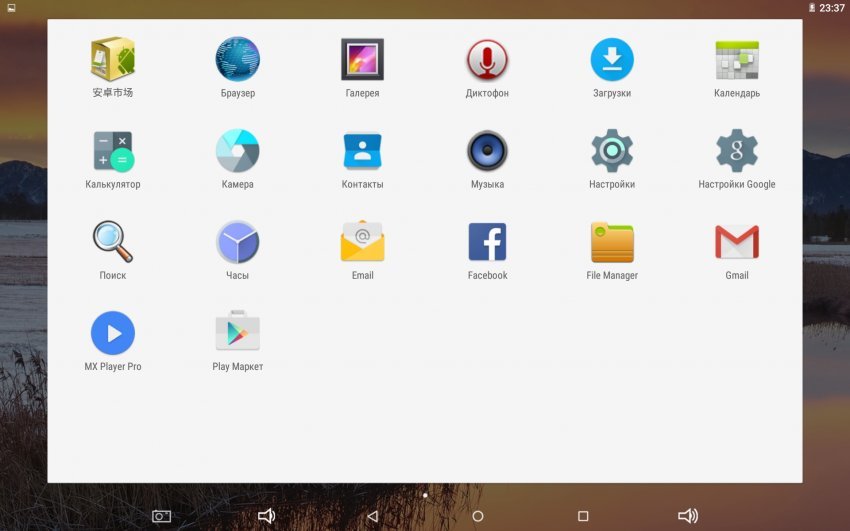Viewport: 850px width, 531px height.
Task: Tap the app drawer page indicator dot
Action: pos(425,495)
